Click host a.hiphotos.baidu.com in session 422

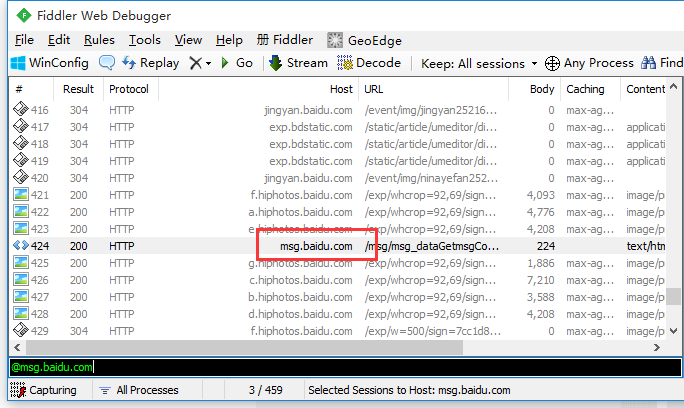pyautogui.click(x=300, y=212)
